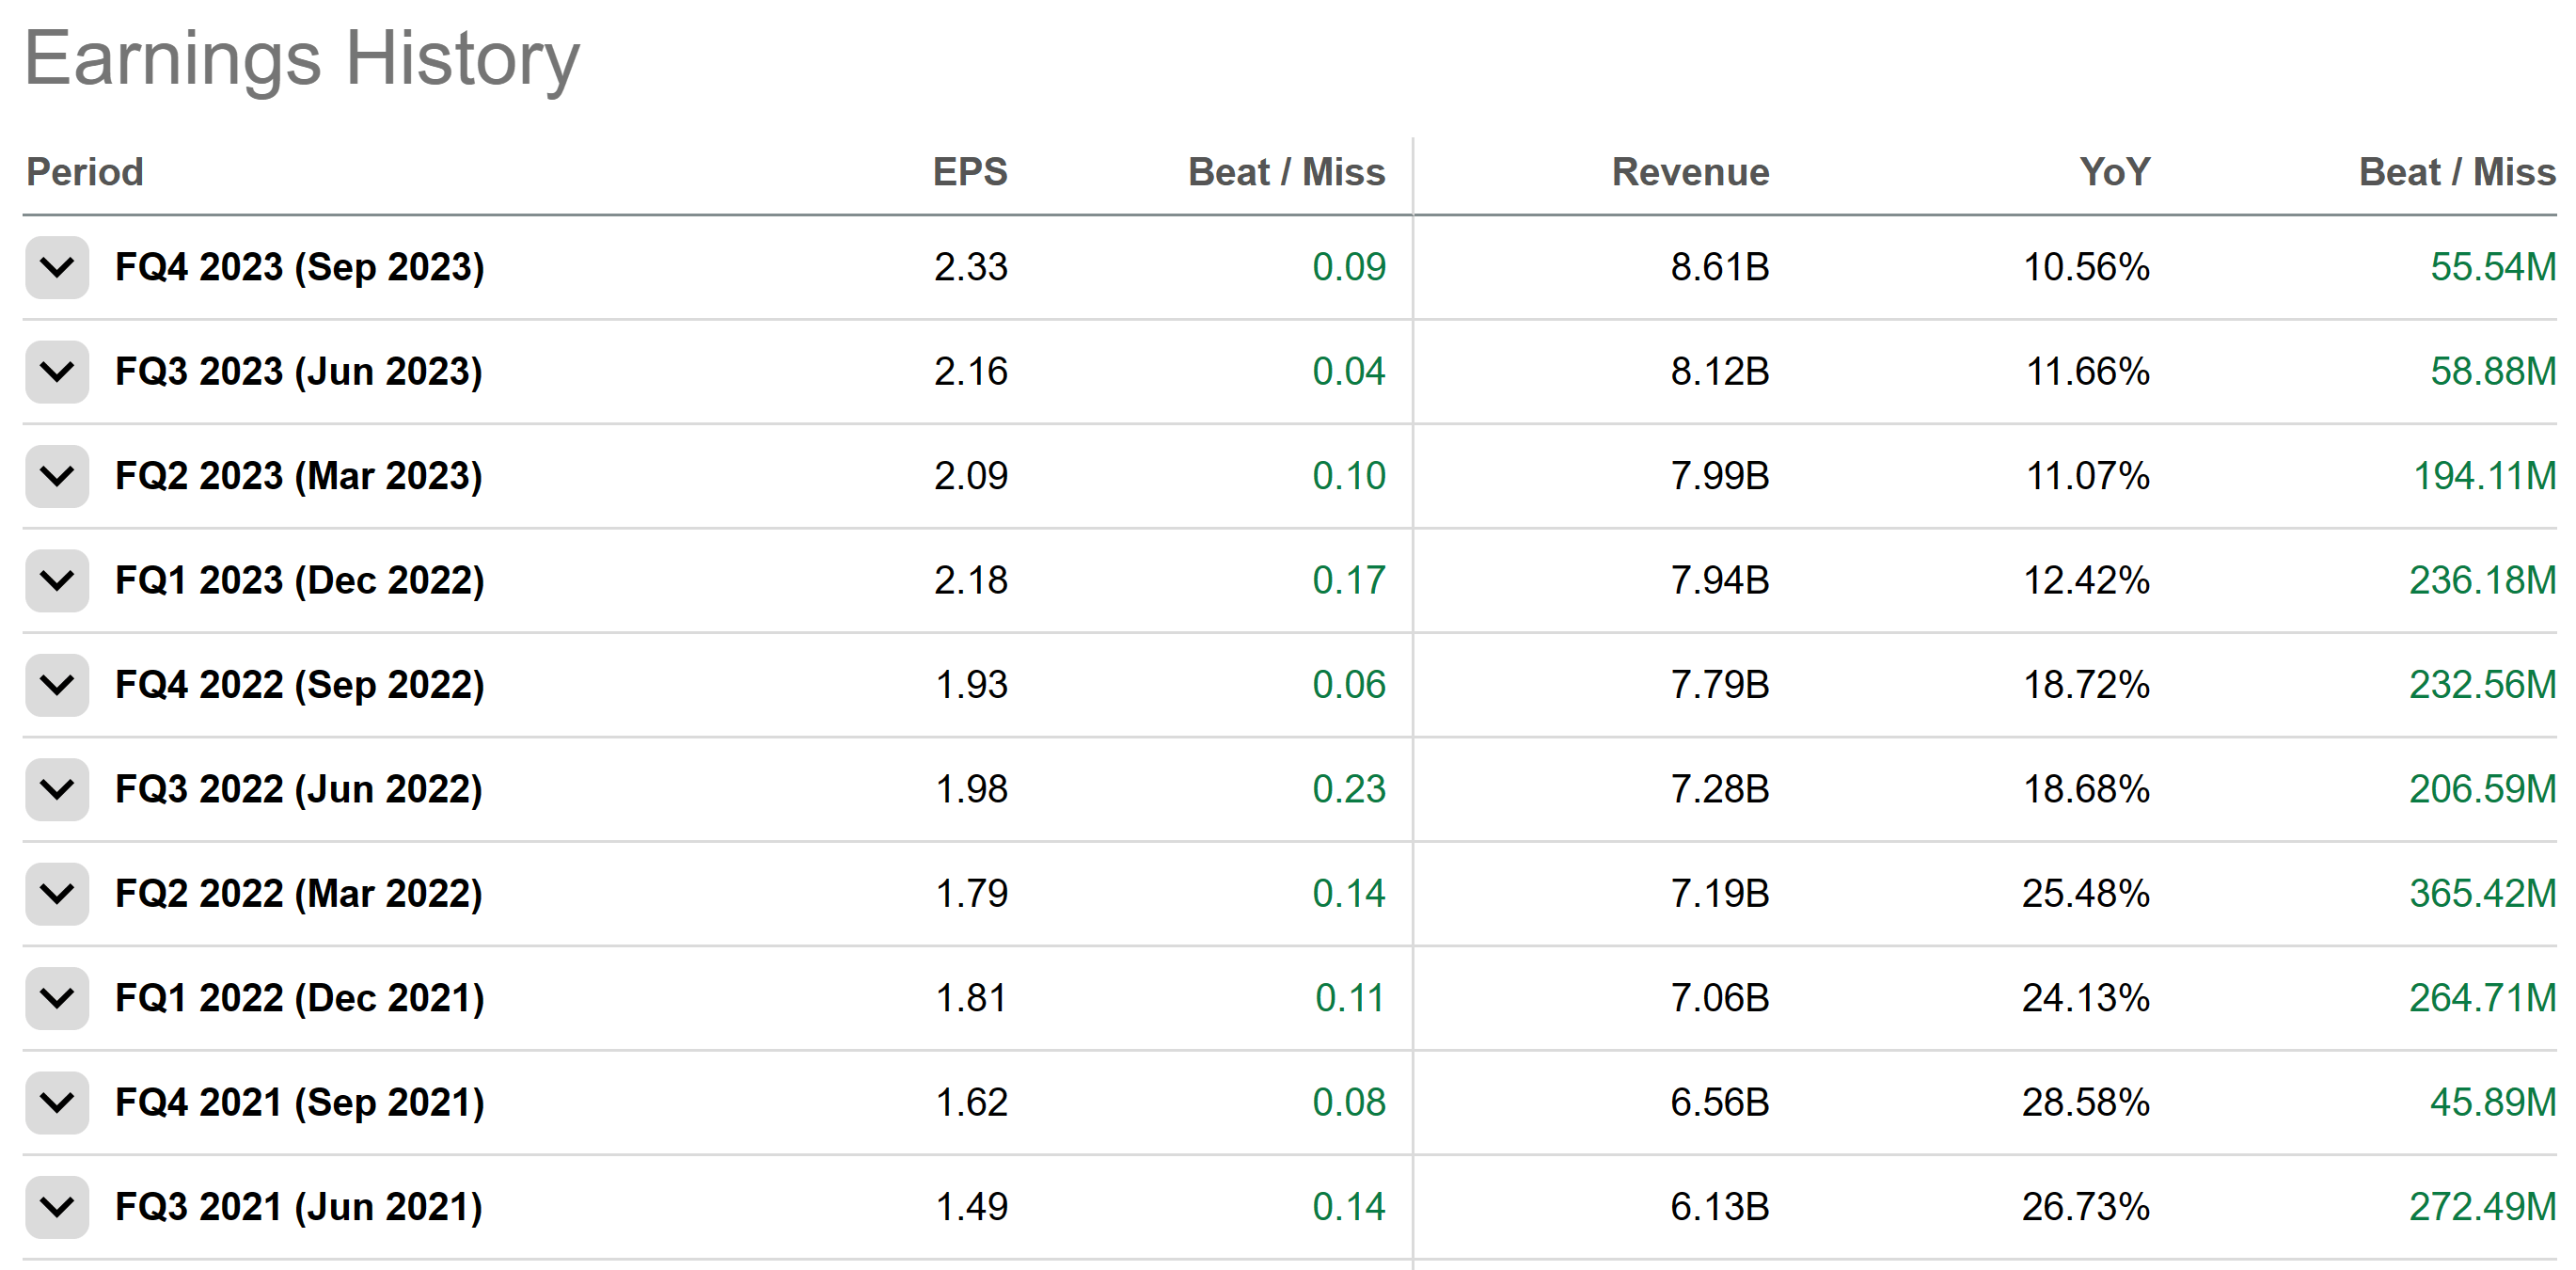Click the 0.23 EPS beat value
The height and width of the screenshot is (1270, 2576).
click(1348, 789)
